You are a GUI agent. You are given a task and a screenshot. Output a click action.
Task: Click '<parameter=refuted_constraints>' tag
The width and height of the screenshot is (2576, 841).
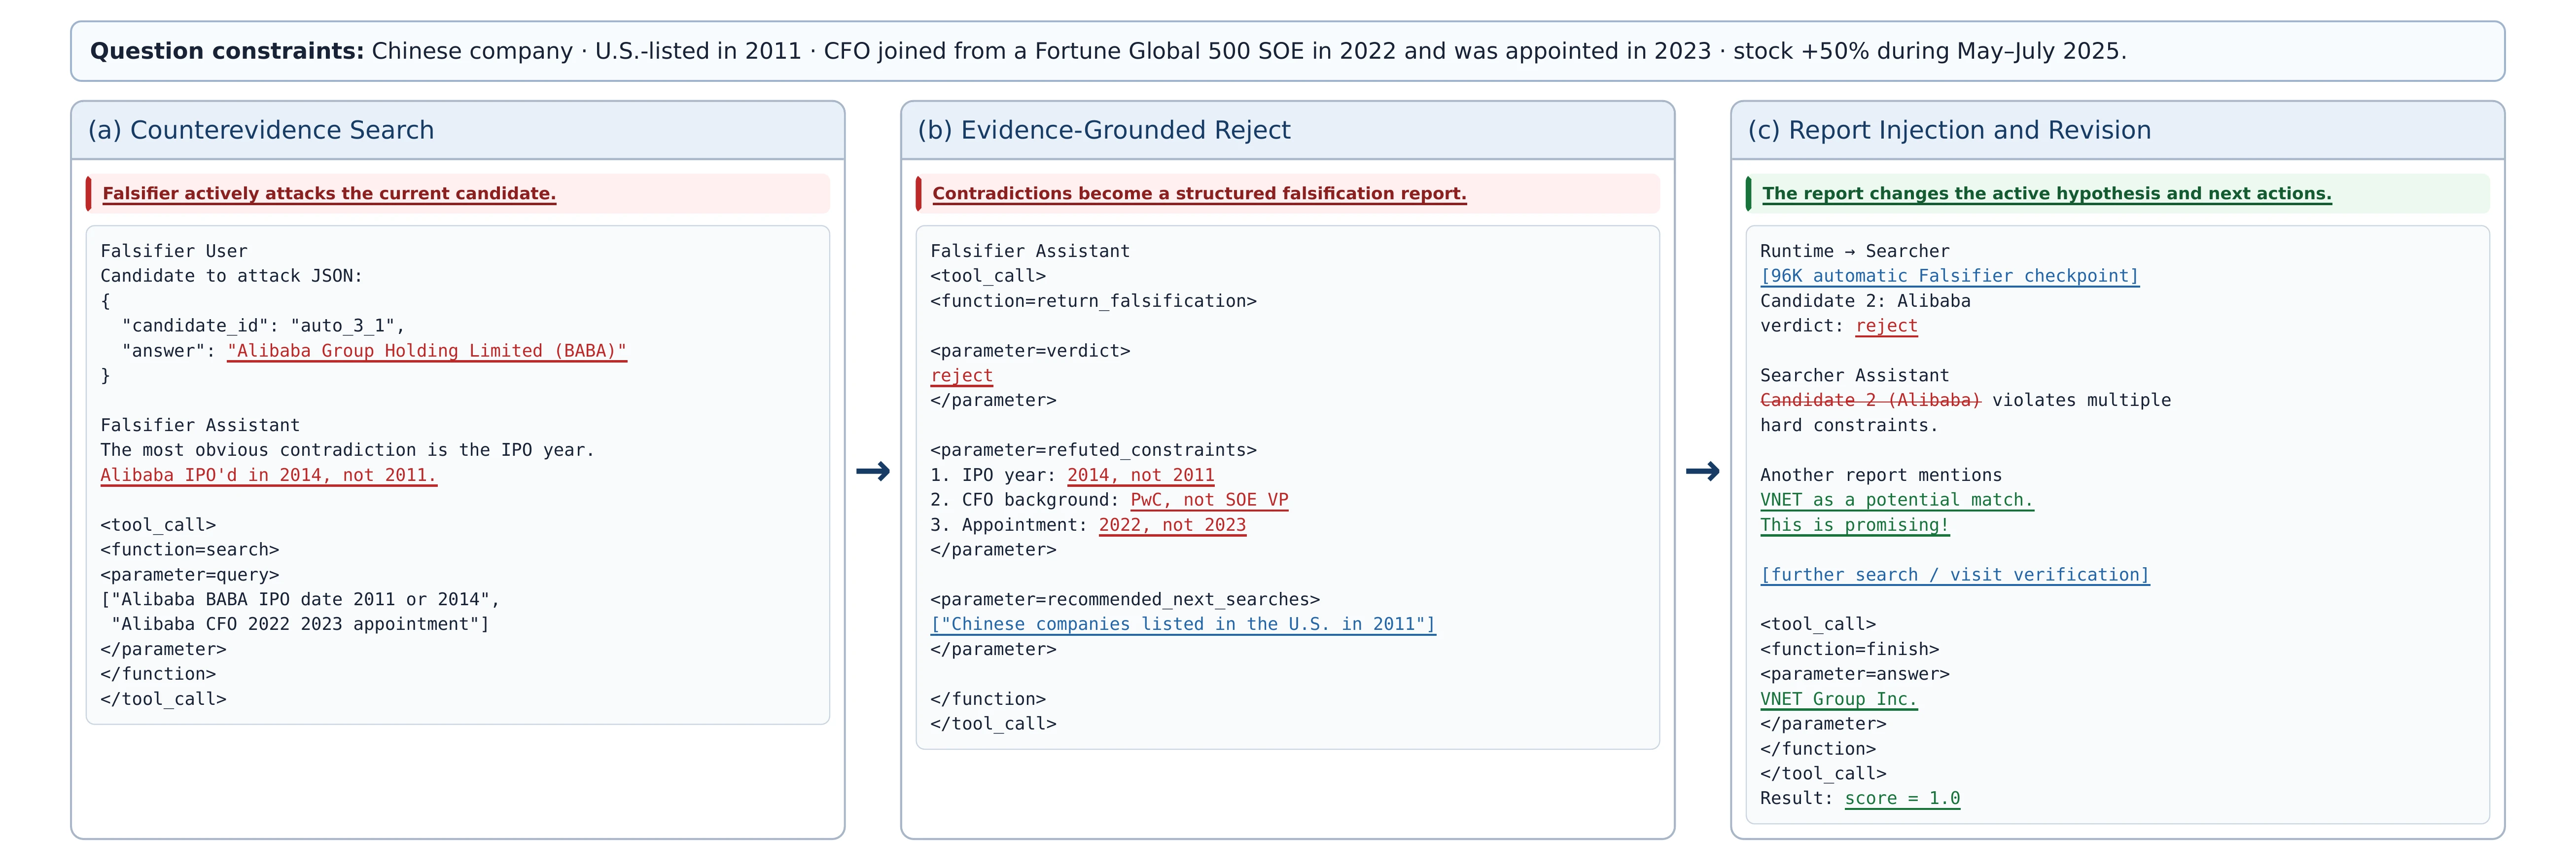[1093, 450]
